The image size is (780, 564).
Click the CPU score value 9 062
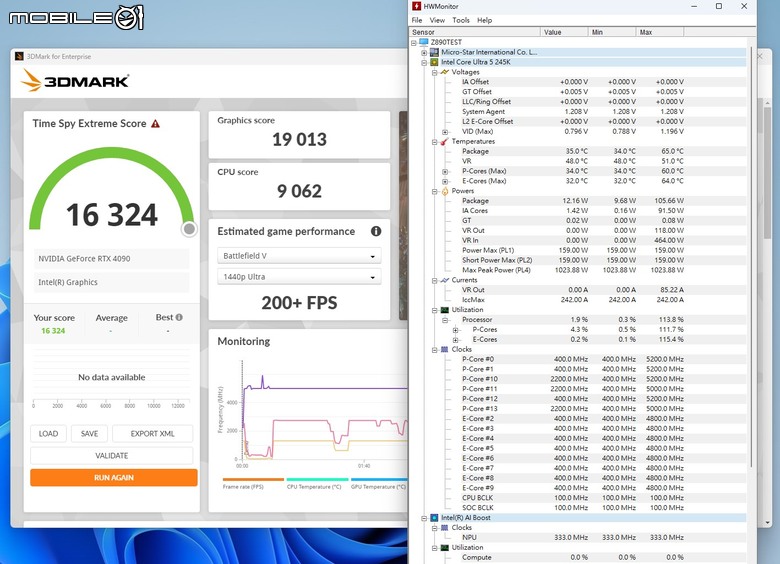click(299, 191)
